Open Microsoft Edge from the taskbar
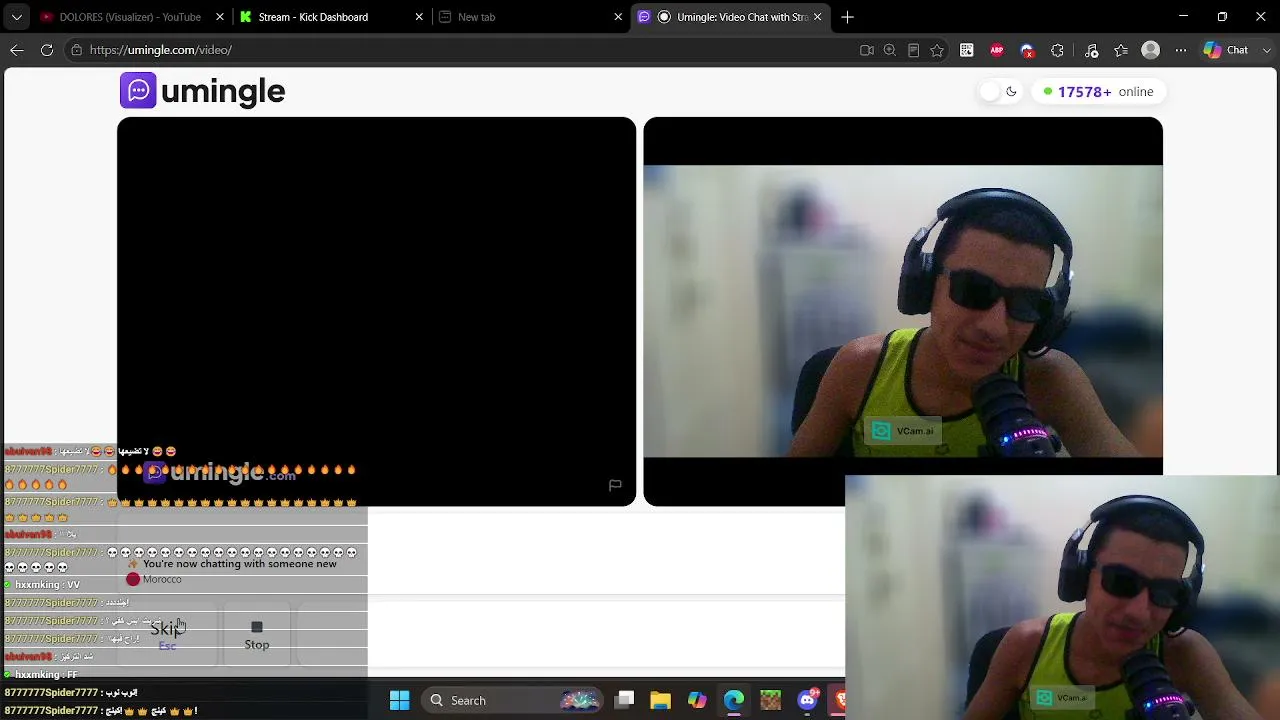 coord(733,700)
